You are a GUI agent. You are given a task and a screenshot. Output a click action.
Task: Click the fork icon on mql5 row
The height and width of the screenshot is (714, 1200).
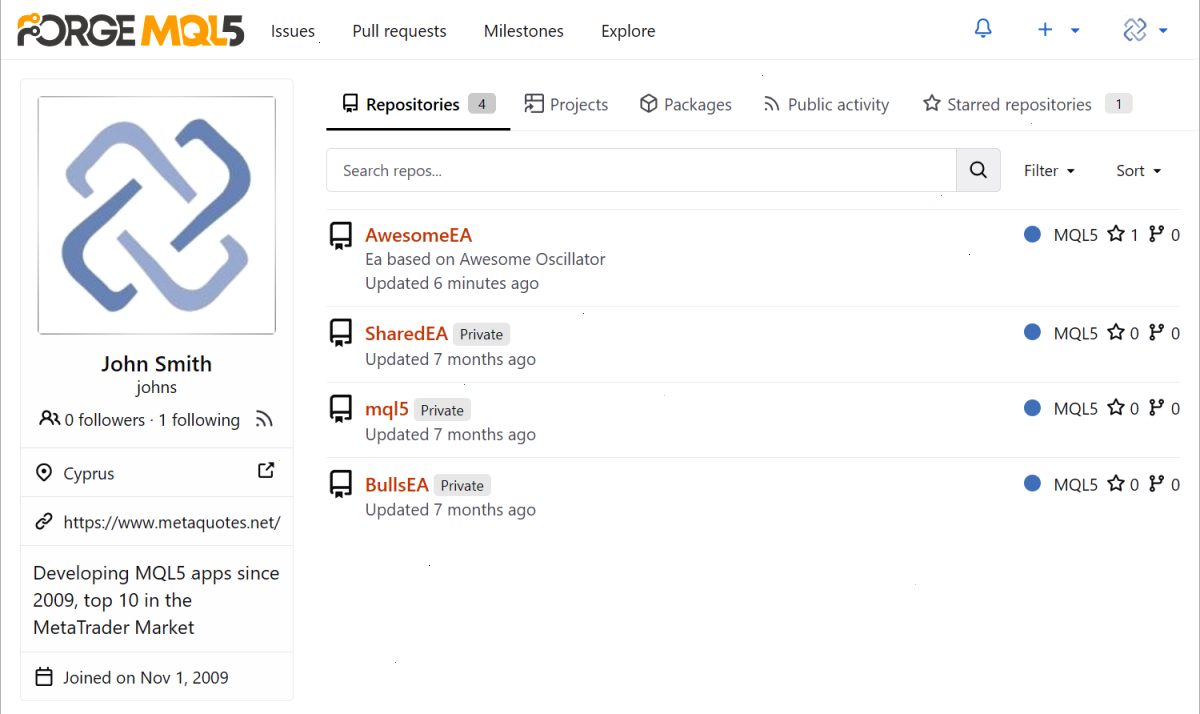click(1157, 407)
